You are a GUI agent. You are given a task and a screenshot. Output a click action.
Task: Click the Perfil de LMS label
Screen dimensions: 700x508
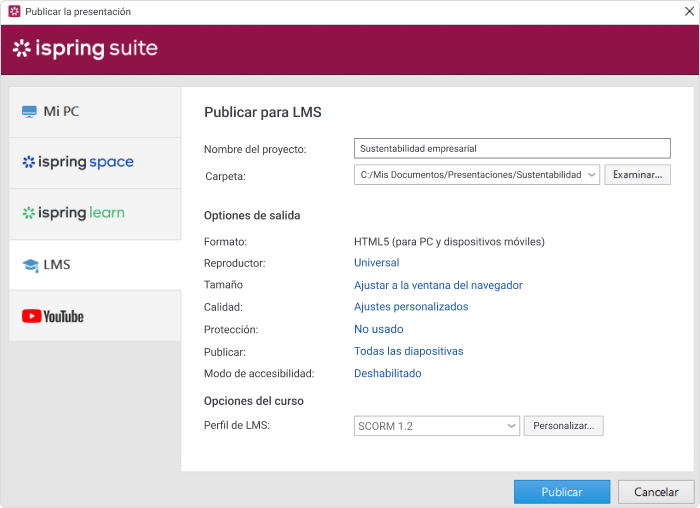237,425
